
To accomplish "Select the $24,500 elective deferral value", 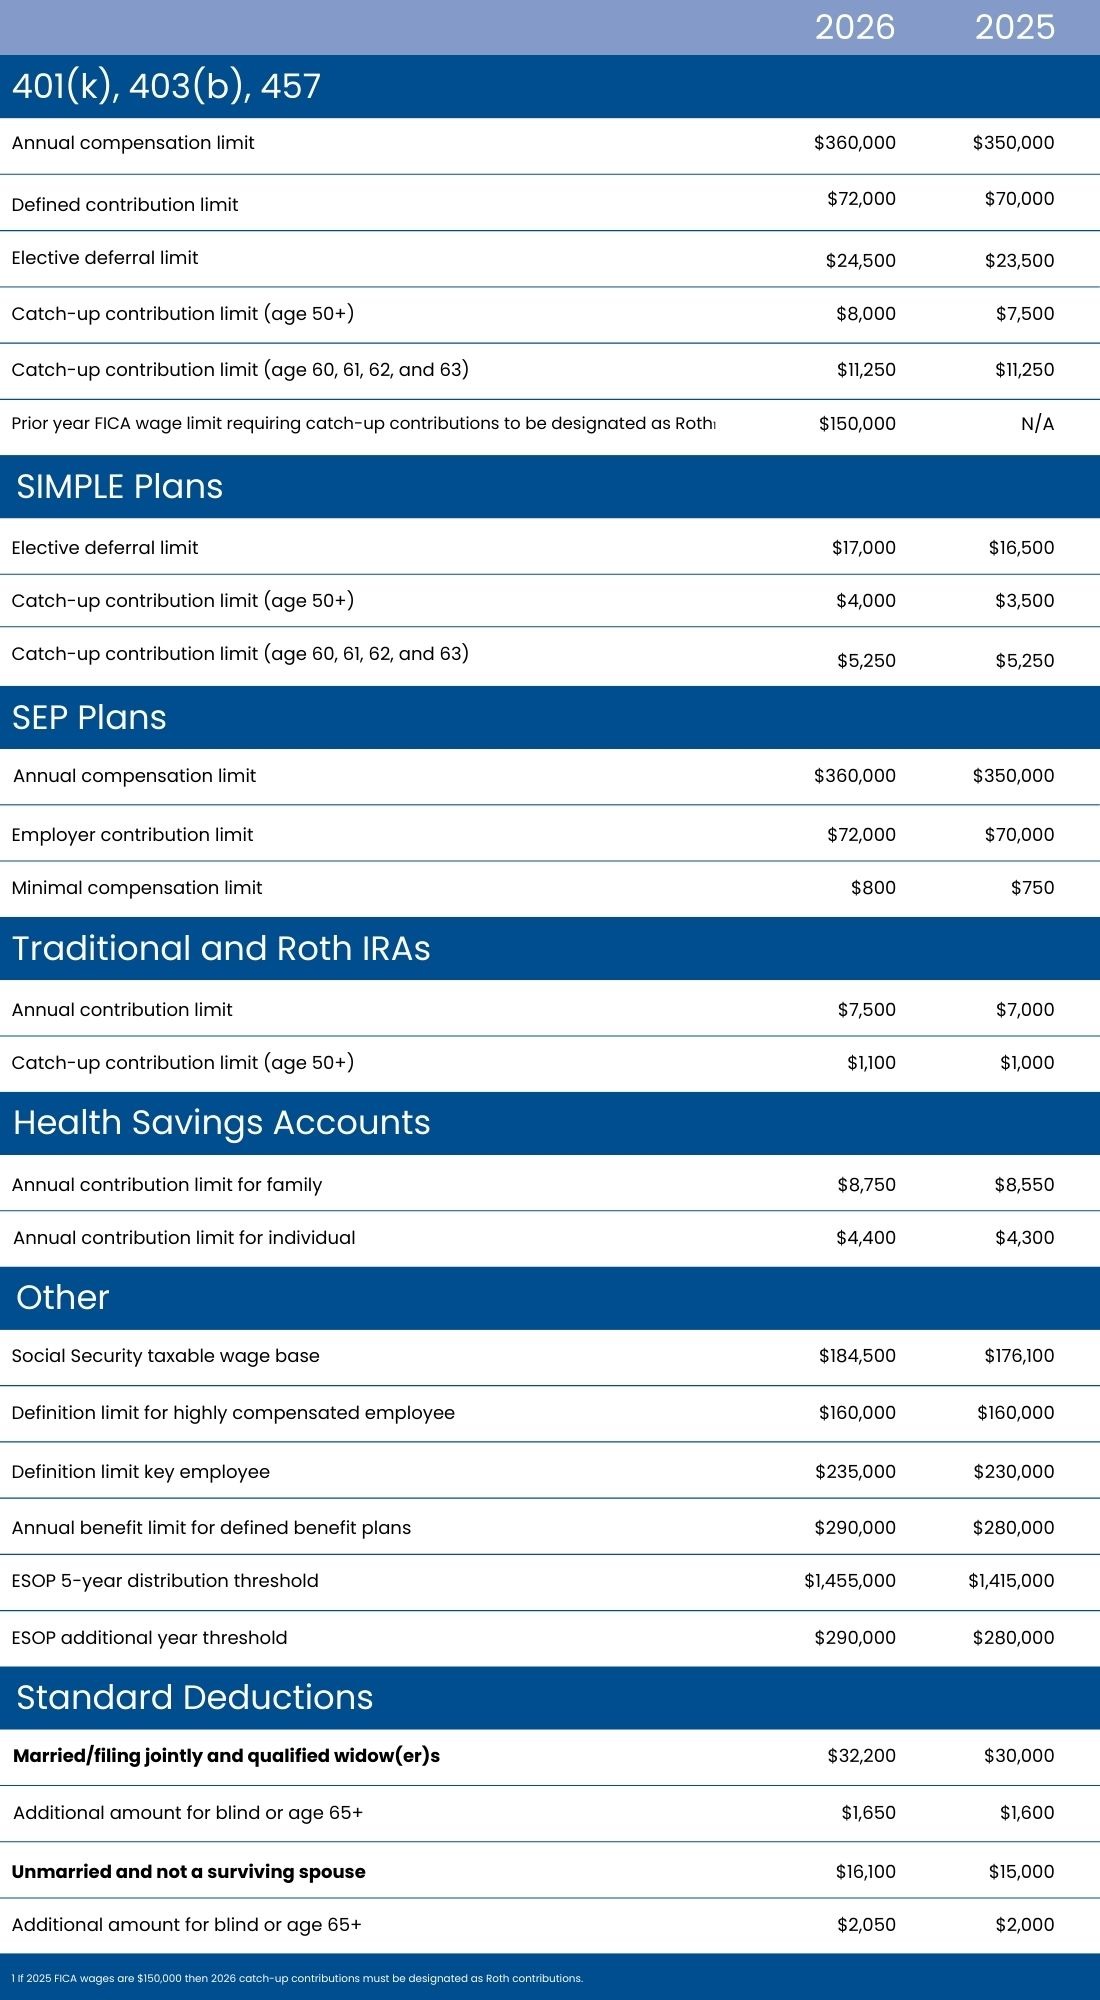I will (x=860, y=261).
